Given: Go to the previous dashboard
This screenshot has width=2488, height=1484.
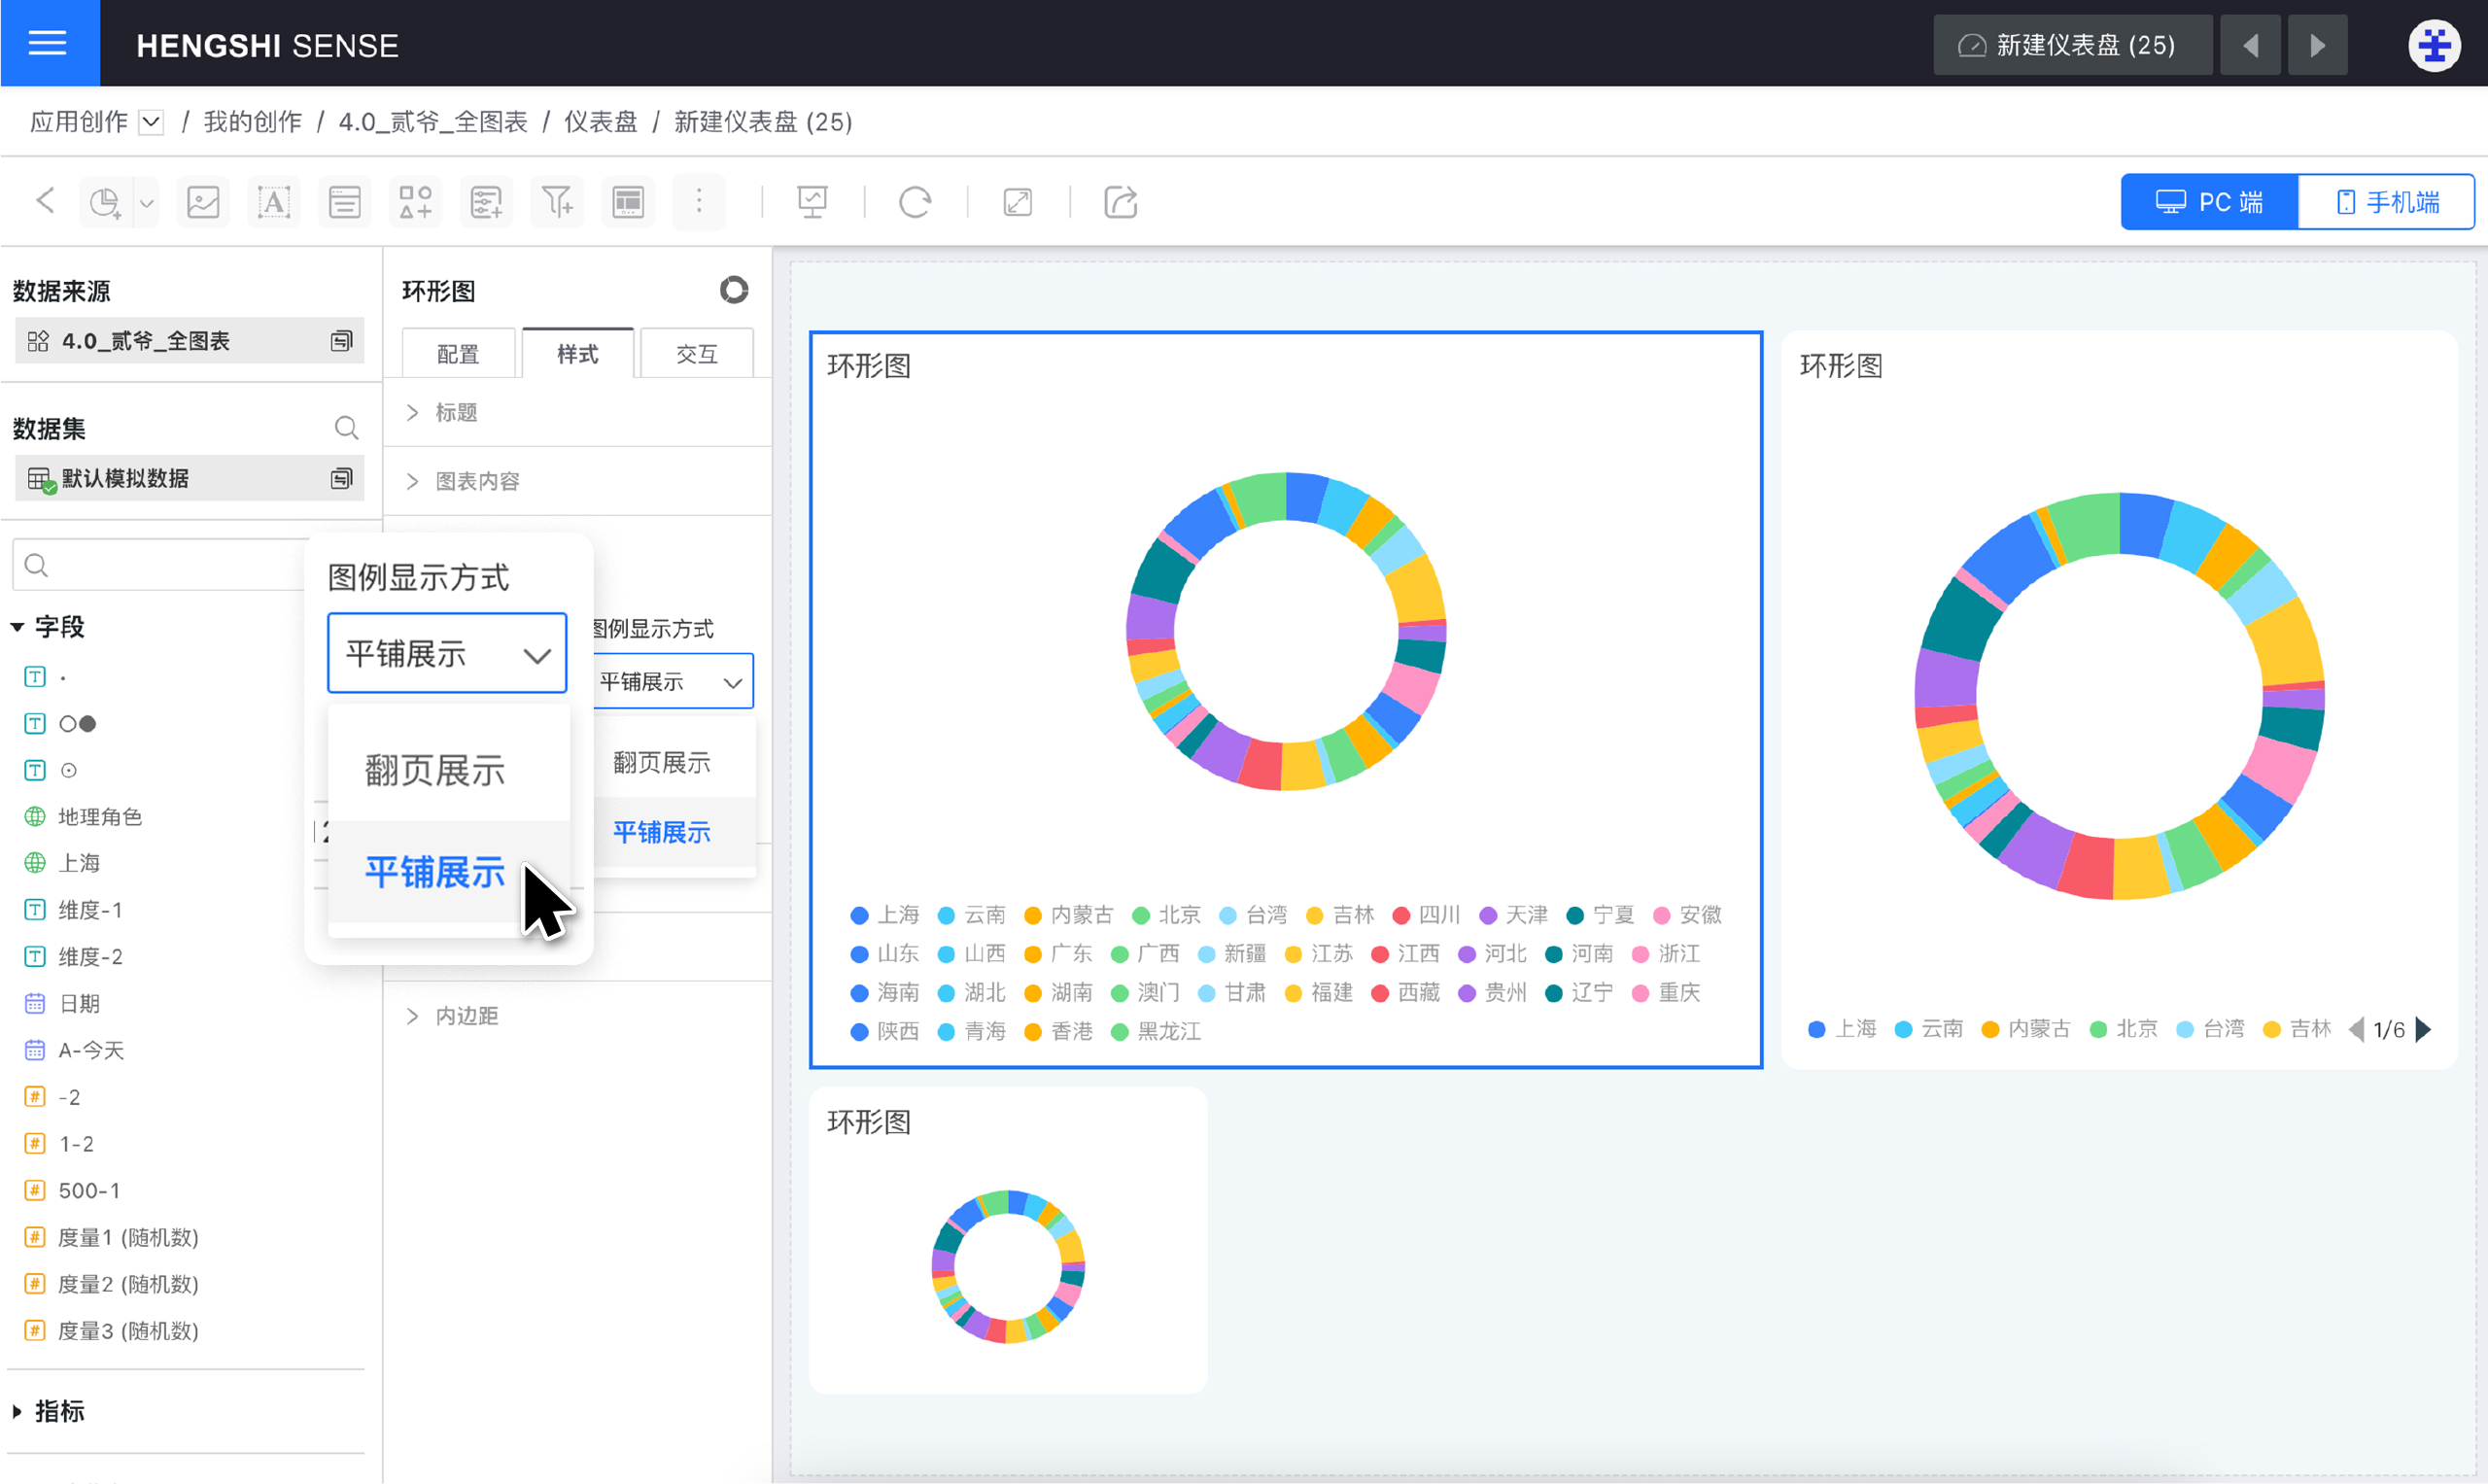Looking at the screenshot, I should tap(2251, 45).
